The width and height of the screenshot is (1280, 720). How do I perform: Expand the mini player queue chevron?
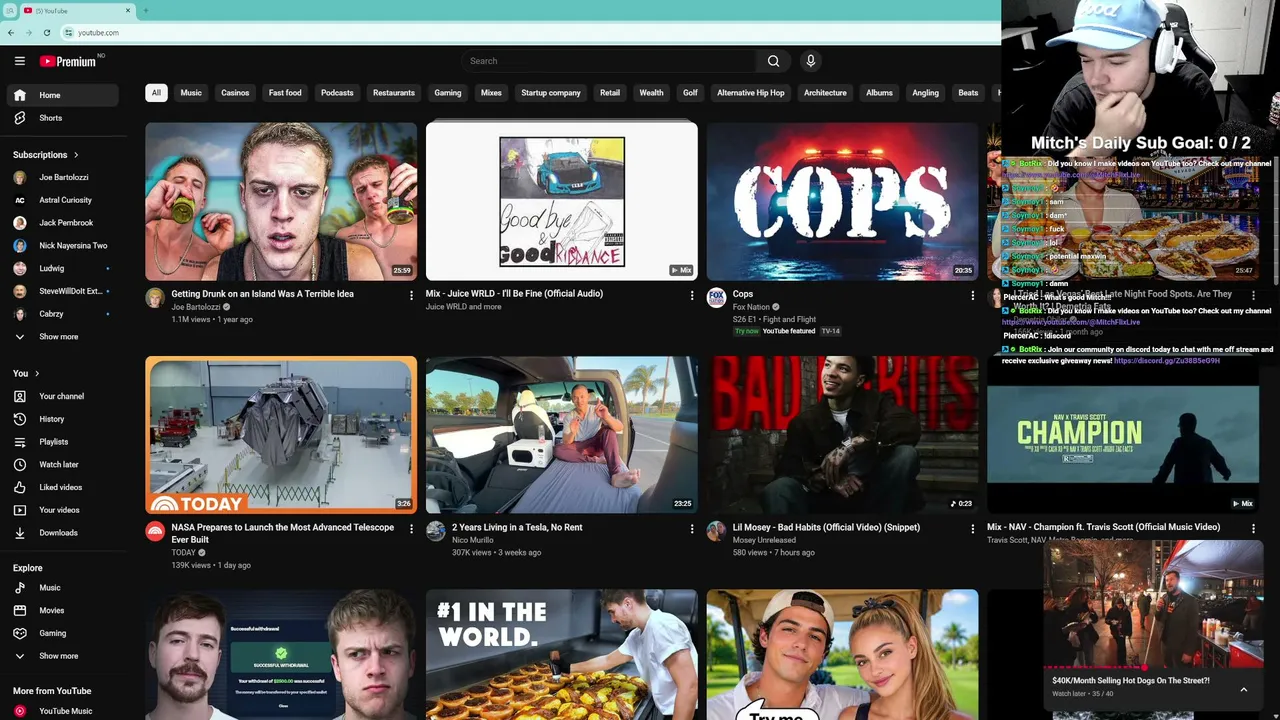(1243, 689)
